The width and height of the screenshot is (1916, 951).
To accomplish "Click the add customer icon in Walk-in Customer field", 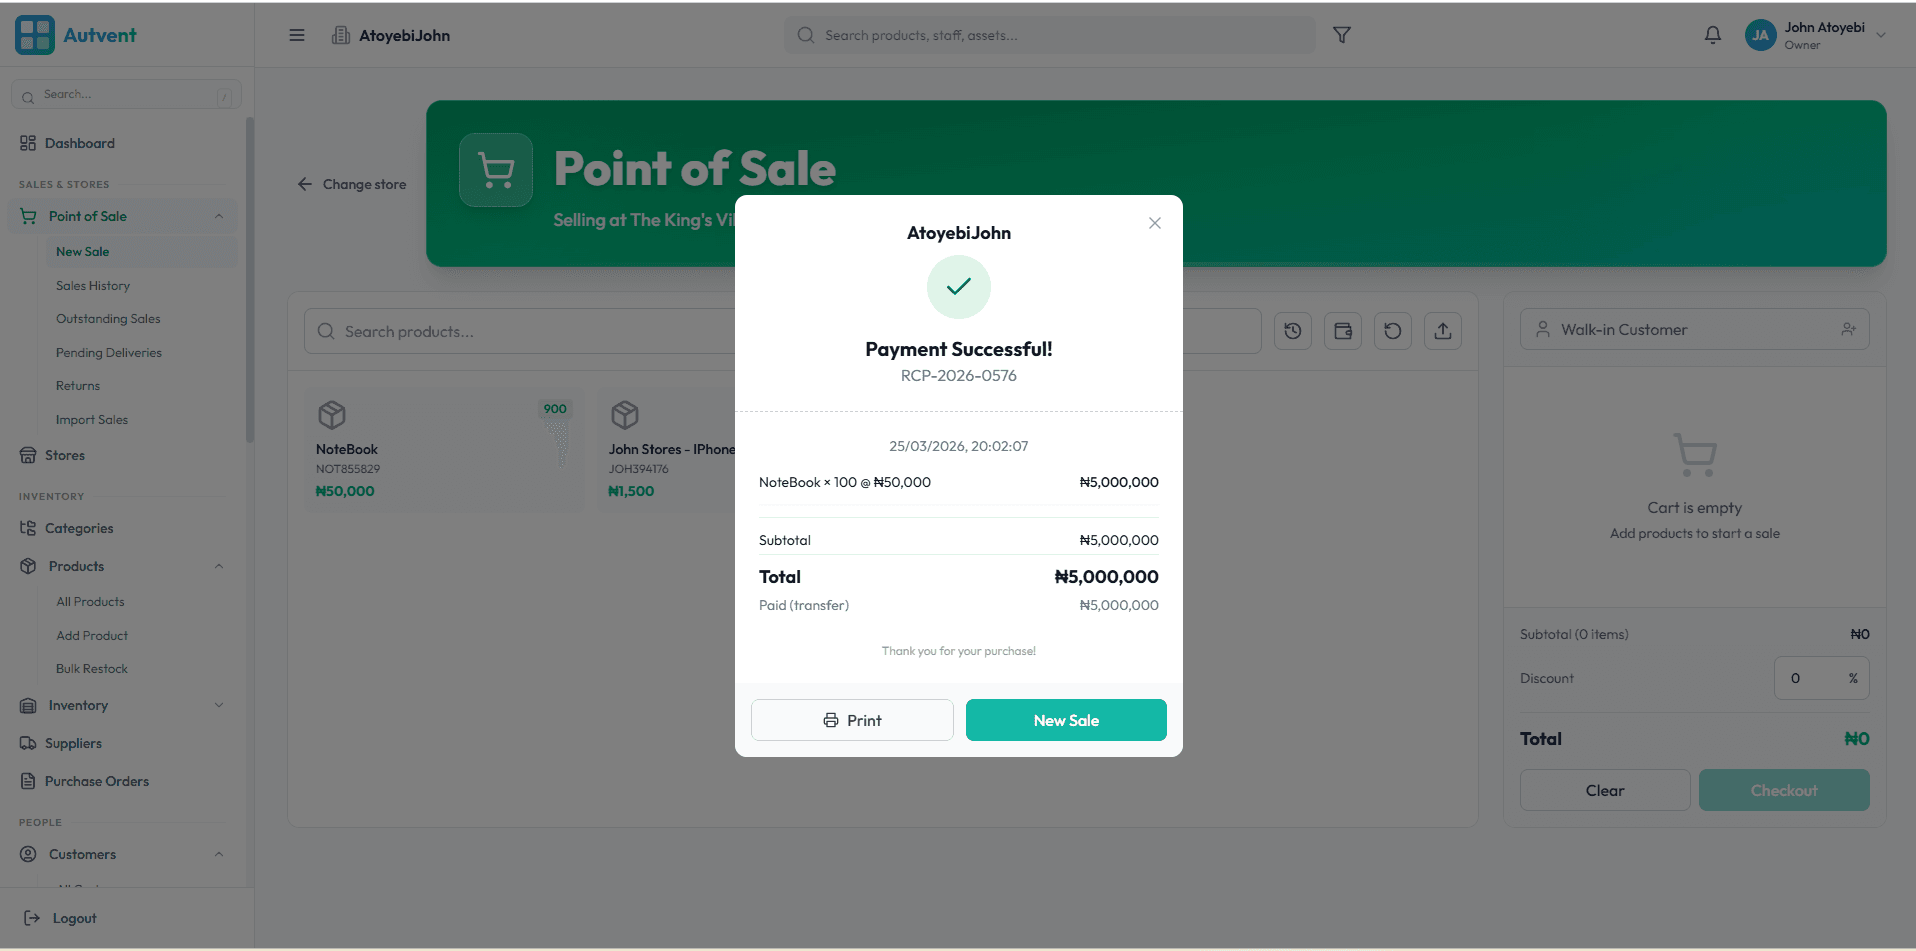I will coord(1848,328).
